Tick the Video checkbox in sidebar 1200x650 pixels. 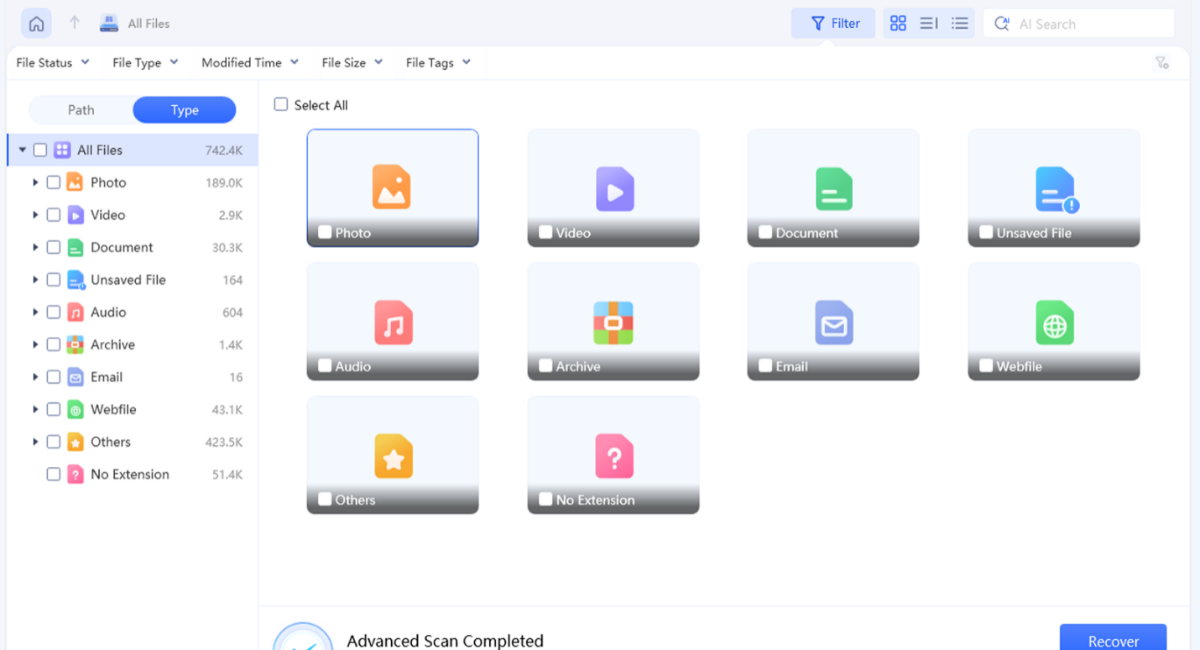pyautogui.click(x=54, y=215)
